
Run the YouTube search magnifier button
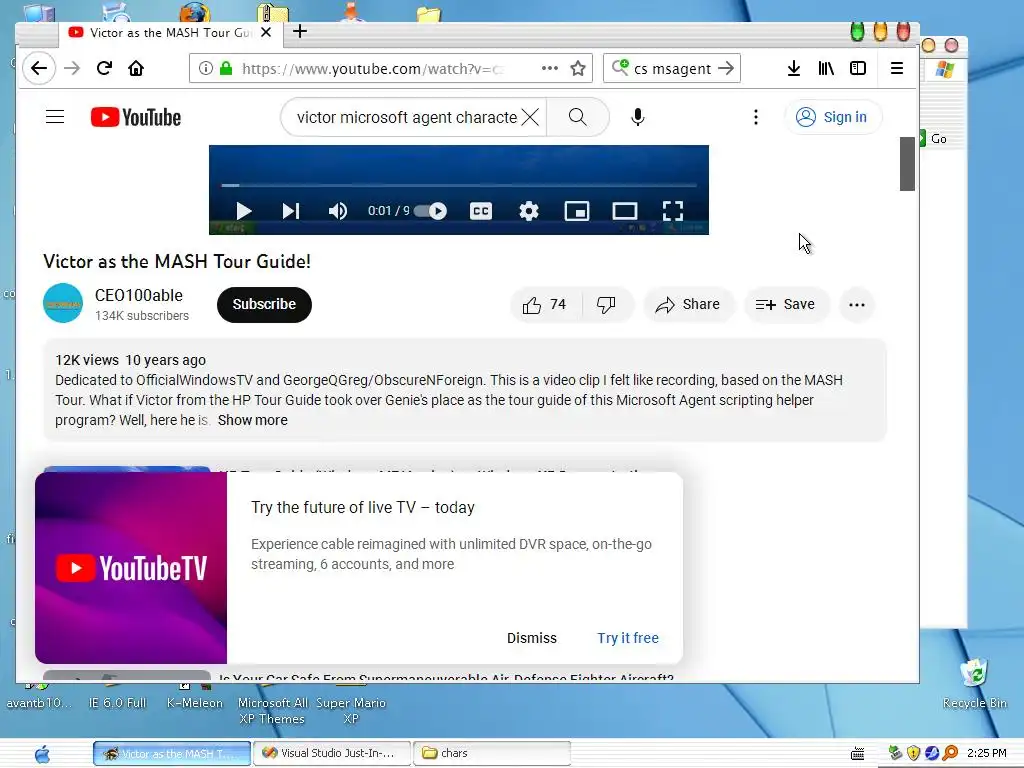click(578, 117)
